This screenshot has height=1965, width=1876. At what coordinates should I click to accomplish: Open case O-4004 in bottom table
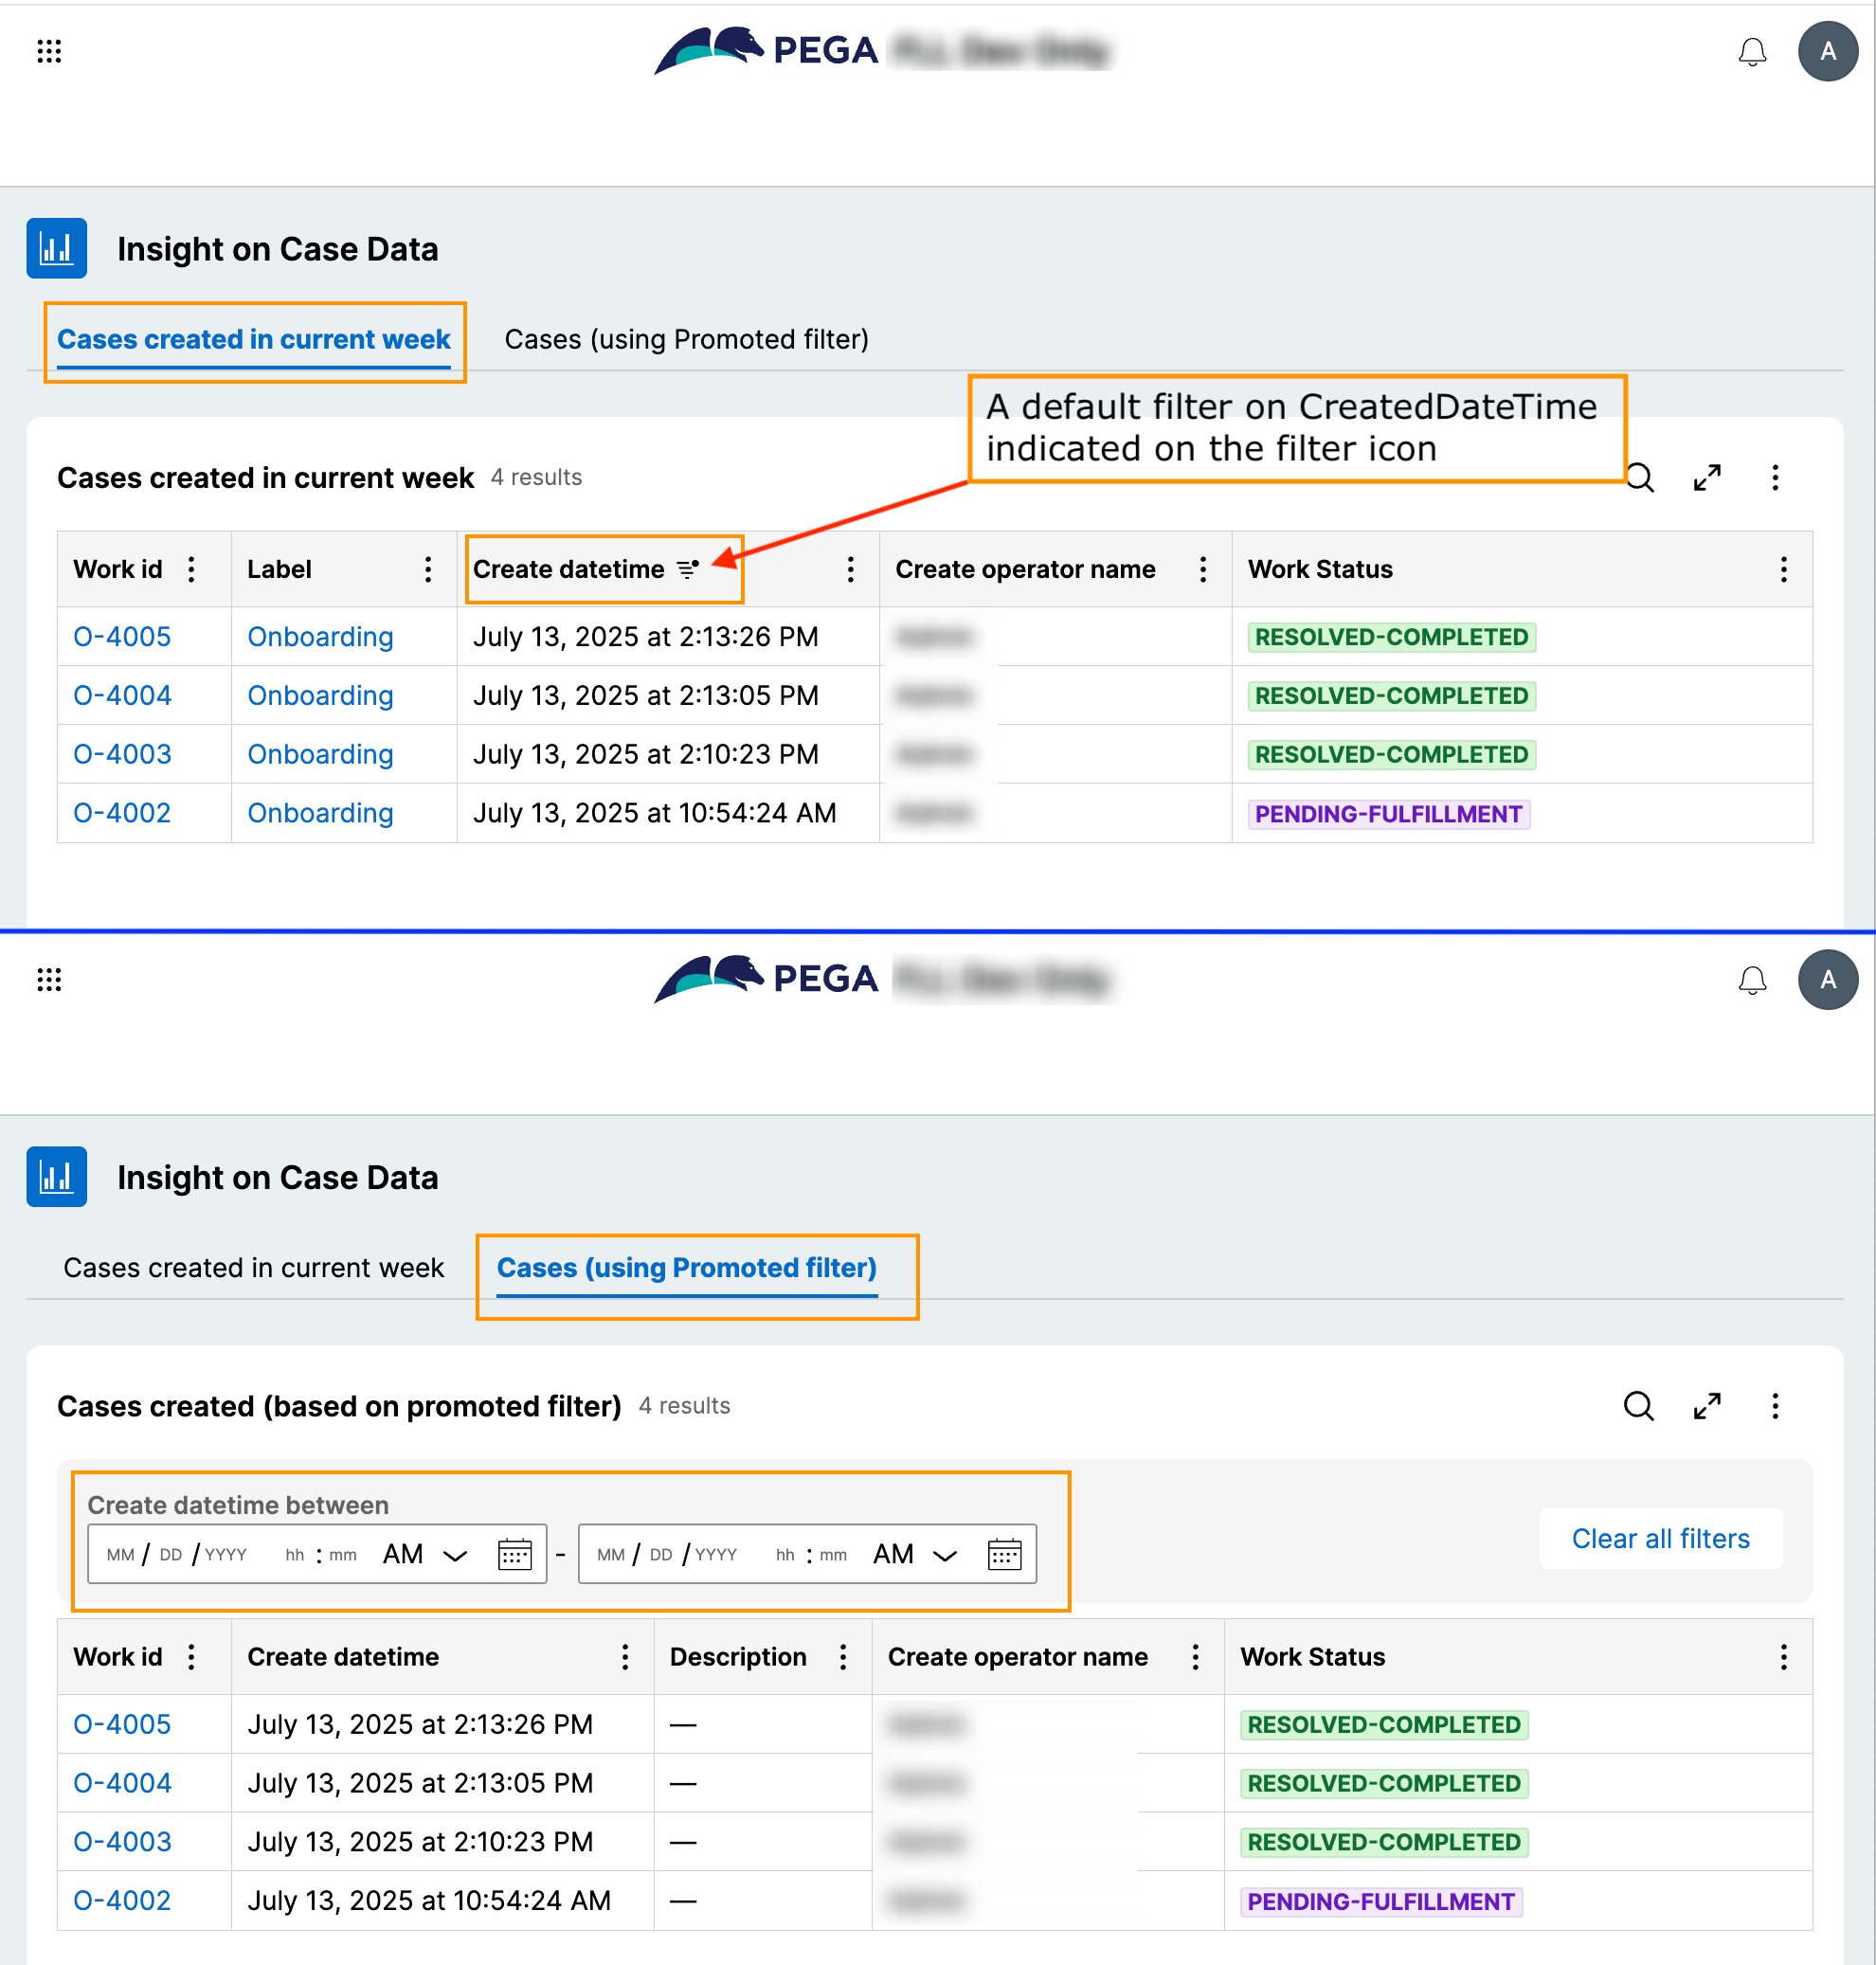coord(122,1783)
